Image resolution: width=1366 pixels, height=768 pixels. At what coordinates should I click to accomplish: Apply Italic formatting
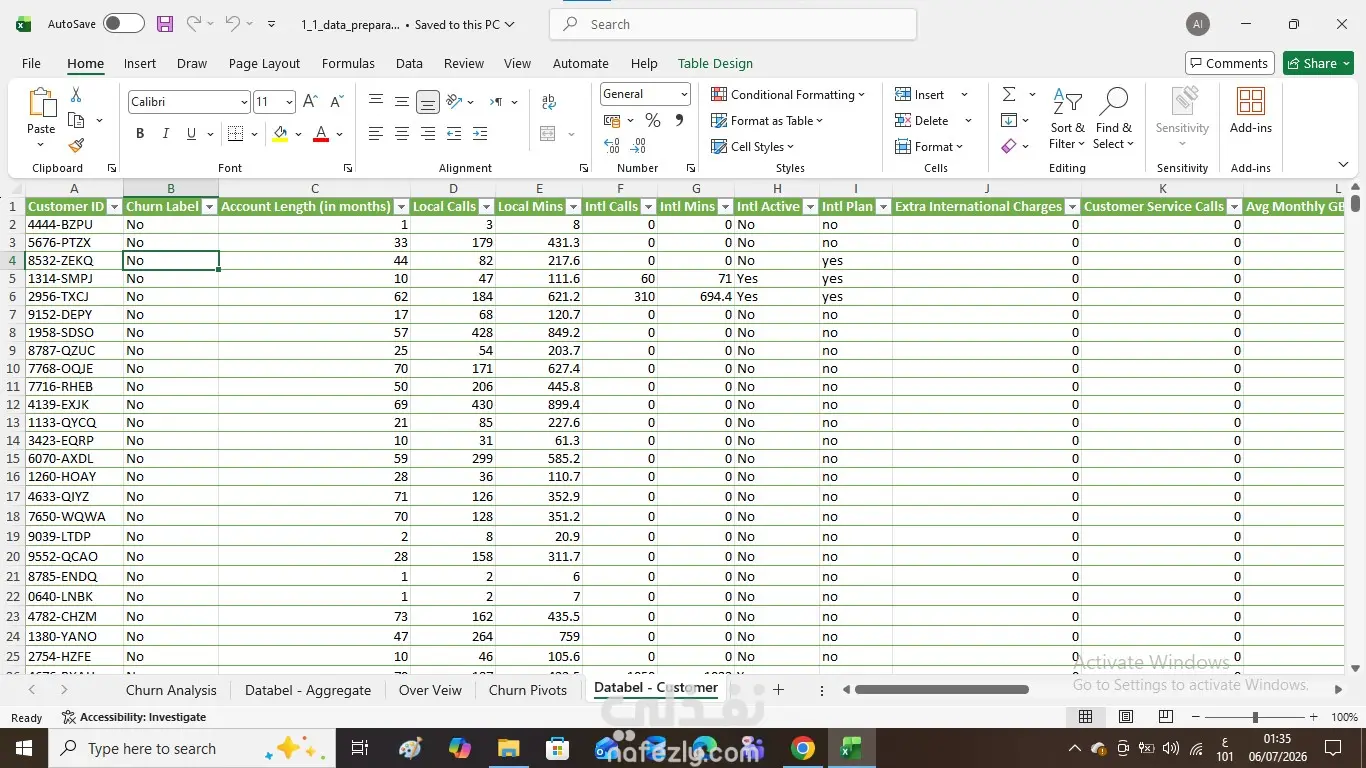click(165, 133)
